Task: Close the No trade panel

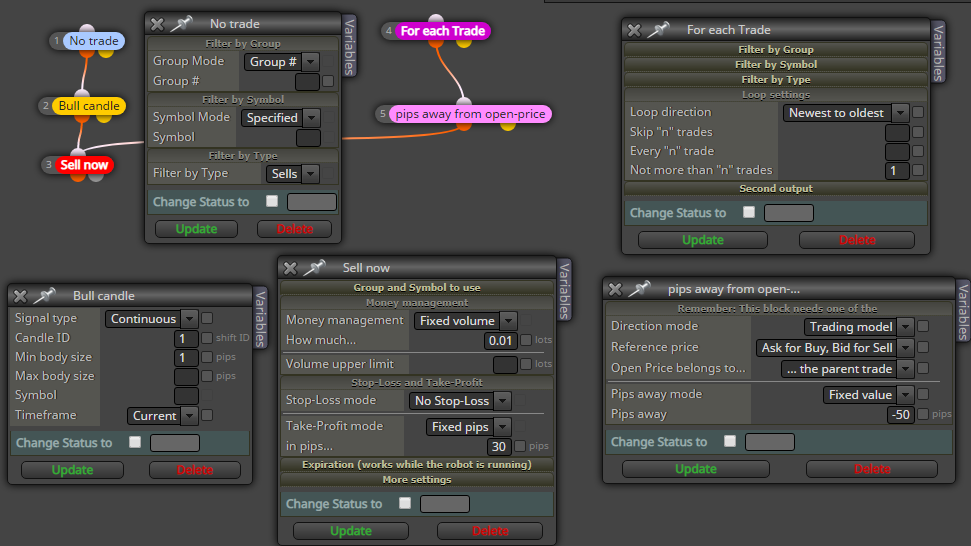Action: [157, 24]
